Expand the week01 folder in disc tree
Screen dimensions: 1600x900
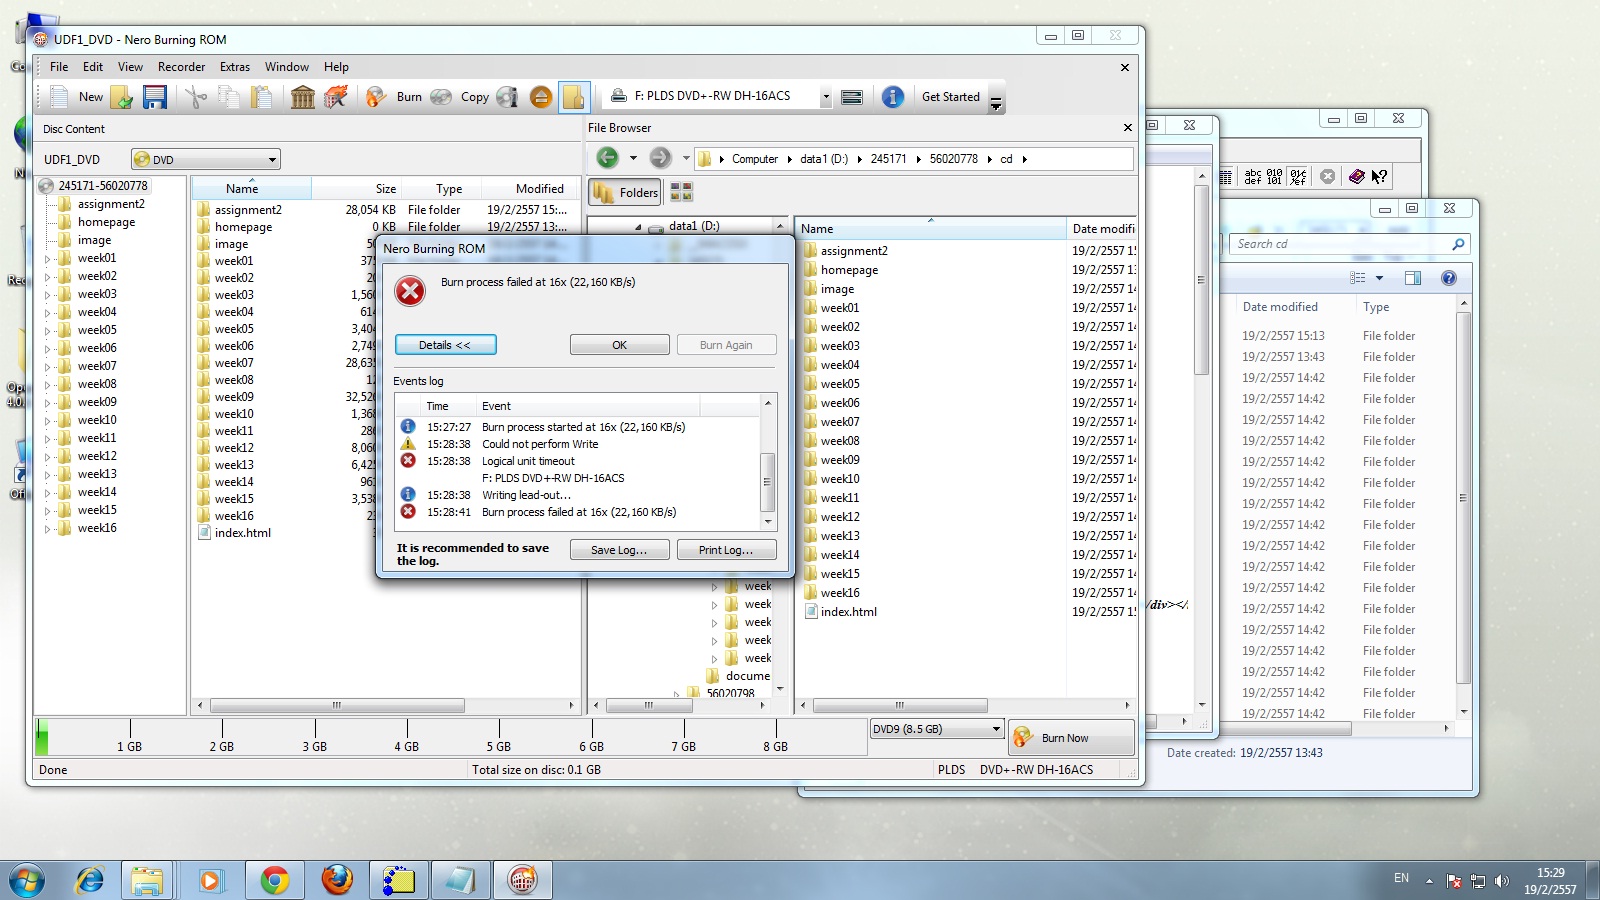click(47, 259)
